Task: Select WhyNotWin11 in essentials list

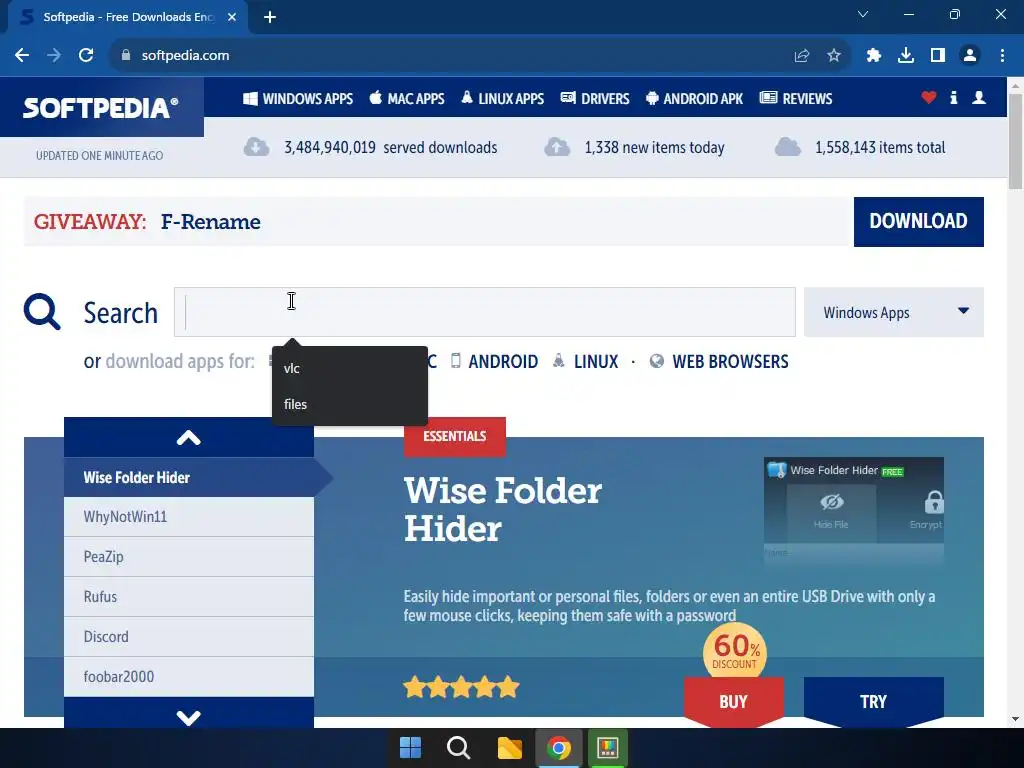Action: click(189, 517)
